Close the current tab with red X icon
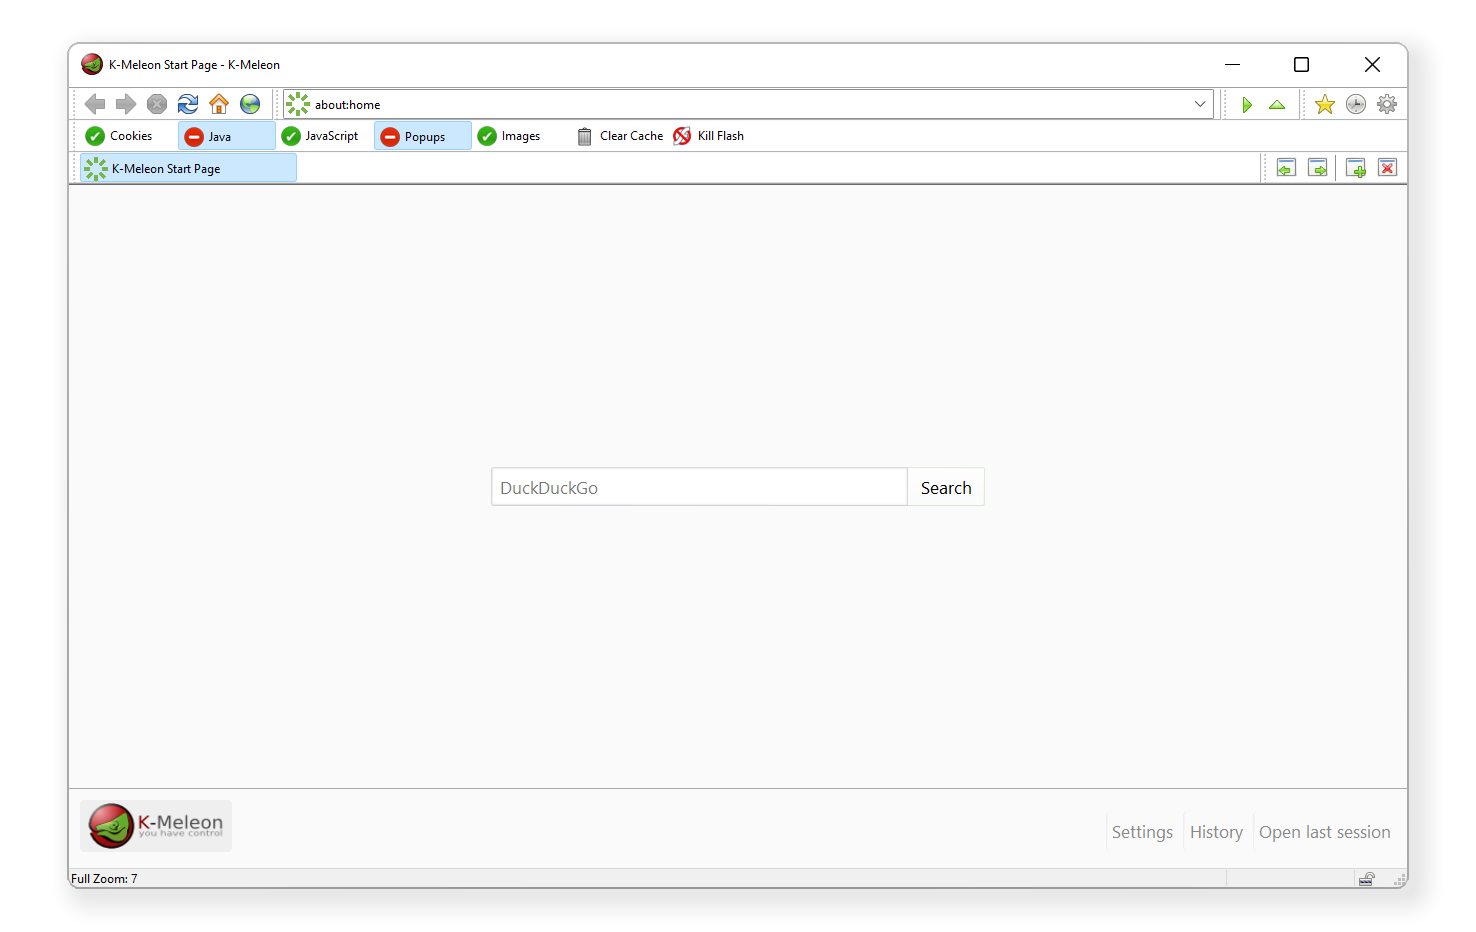 click(1387, 168)
